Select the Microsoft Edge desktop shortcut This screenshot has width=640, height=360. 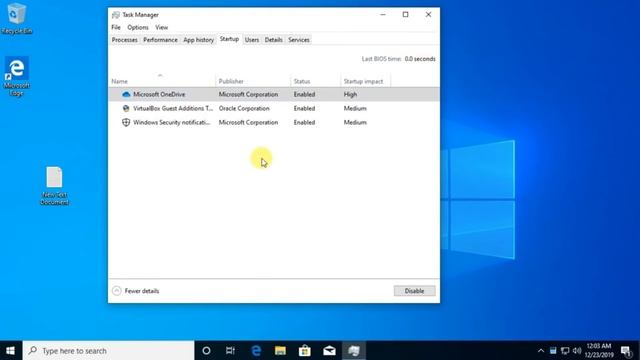click(x=16, y=76)
